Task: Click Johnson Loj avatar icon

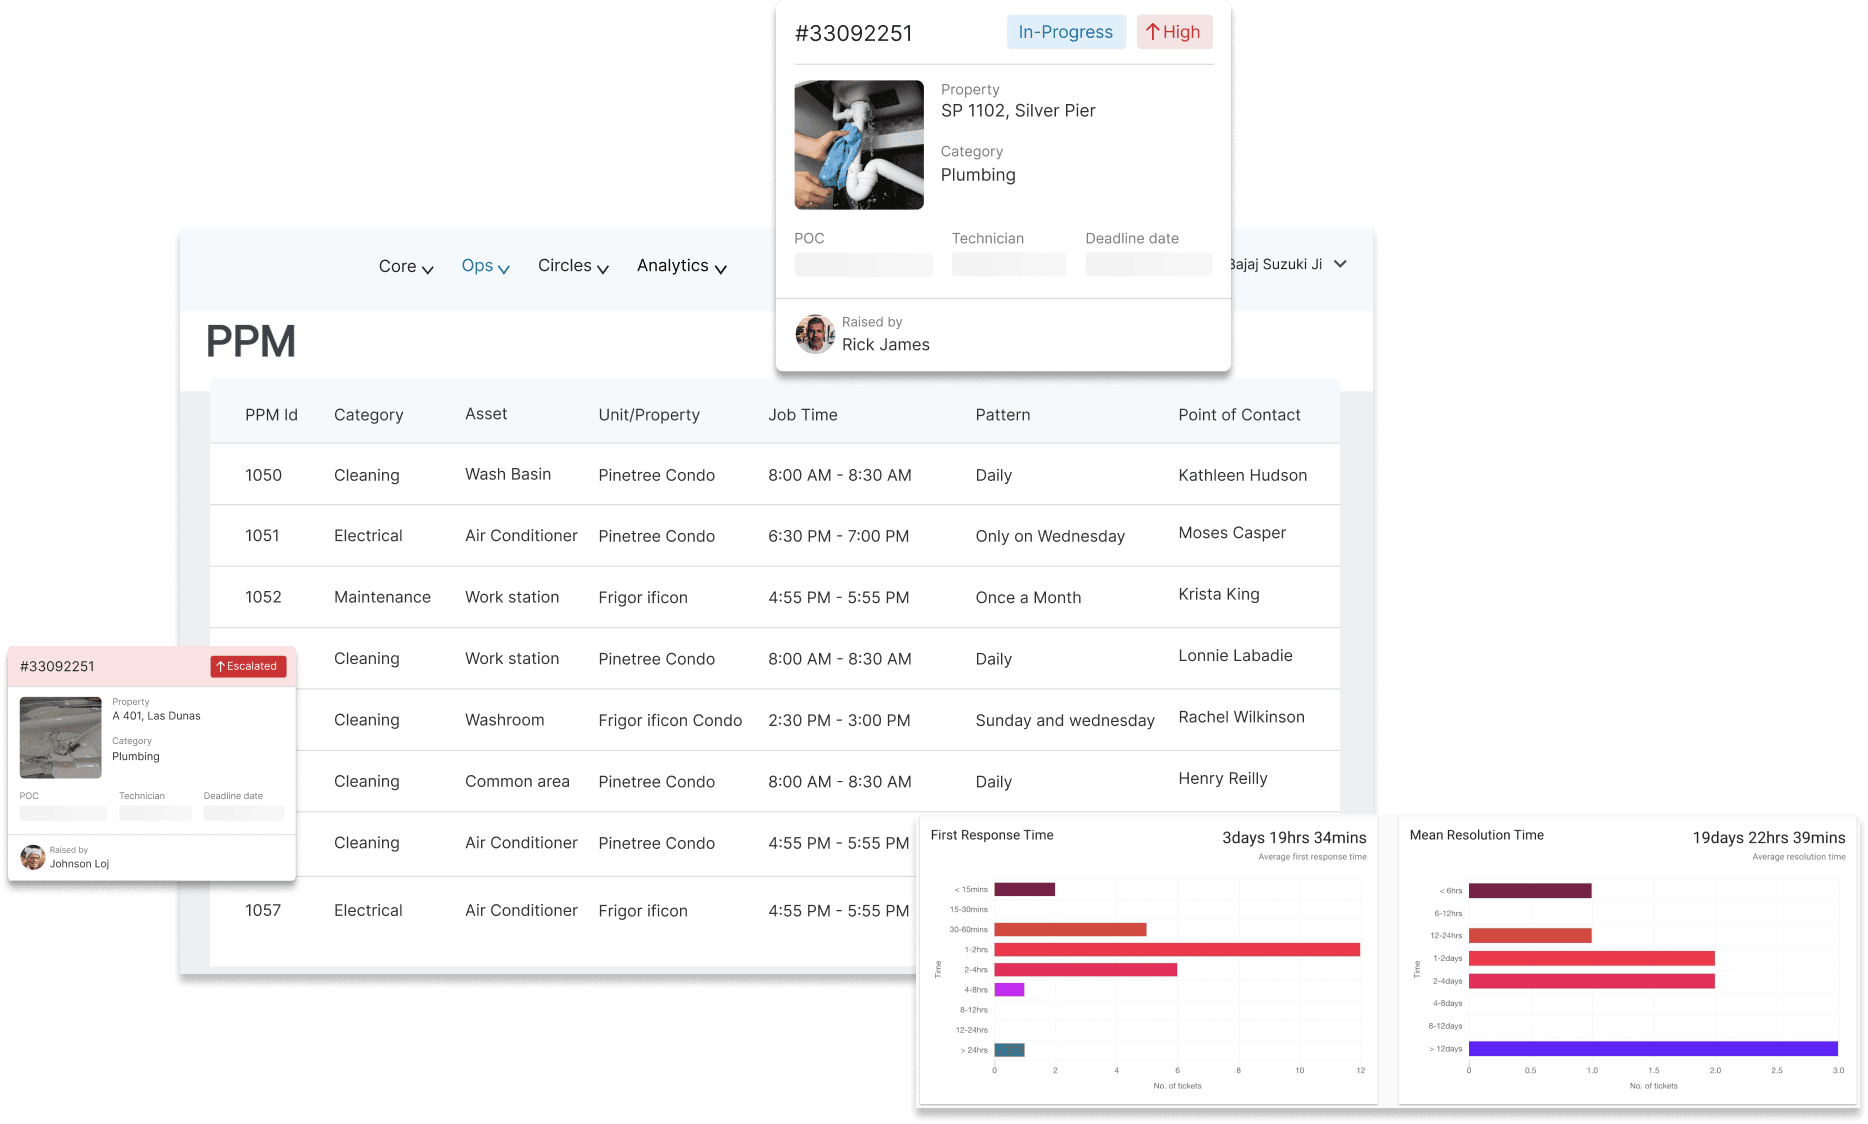Action: (x=33, y=858)
